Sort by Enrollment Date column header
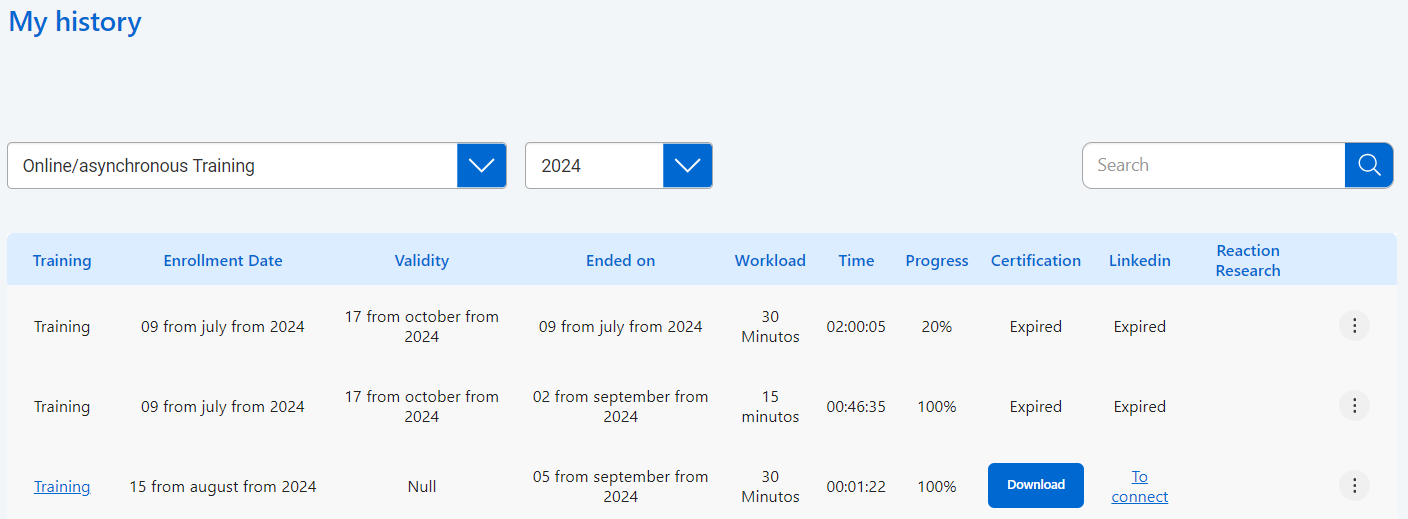The image size is (1408, 519). [x=223, y=261]
